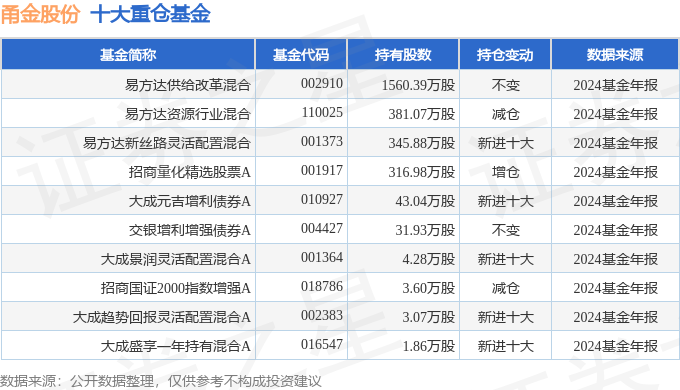Click 2024基金年报 in the 002910 row
680x390 pixels.
[x=615, y=85]
